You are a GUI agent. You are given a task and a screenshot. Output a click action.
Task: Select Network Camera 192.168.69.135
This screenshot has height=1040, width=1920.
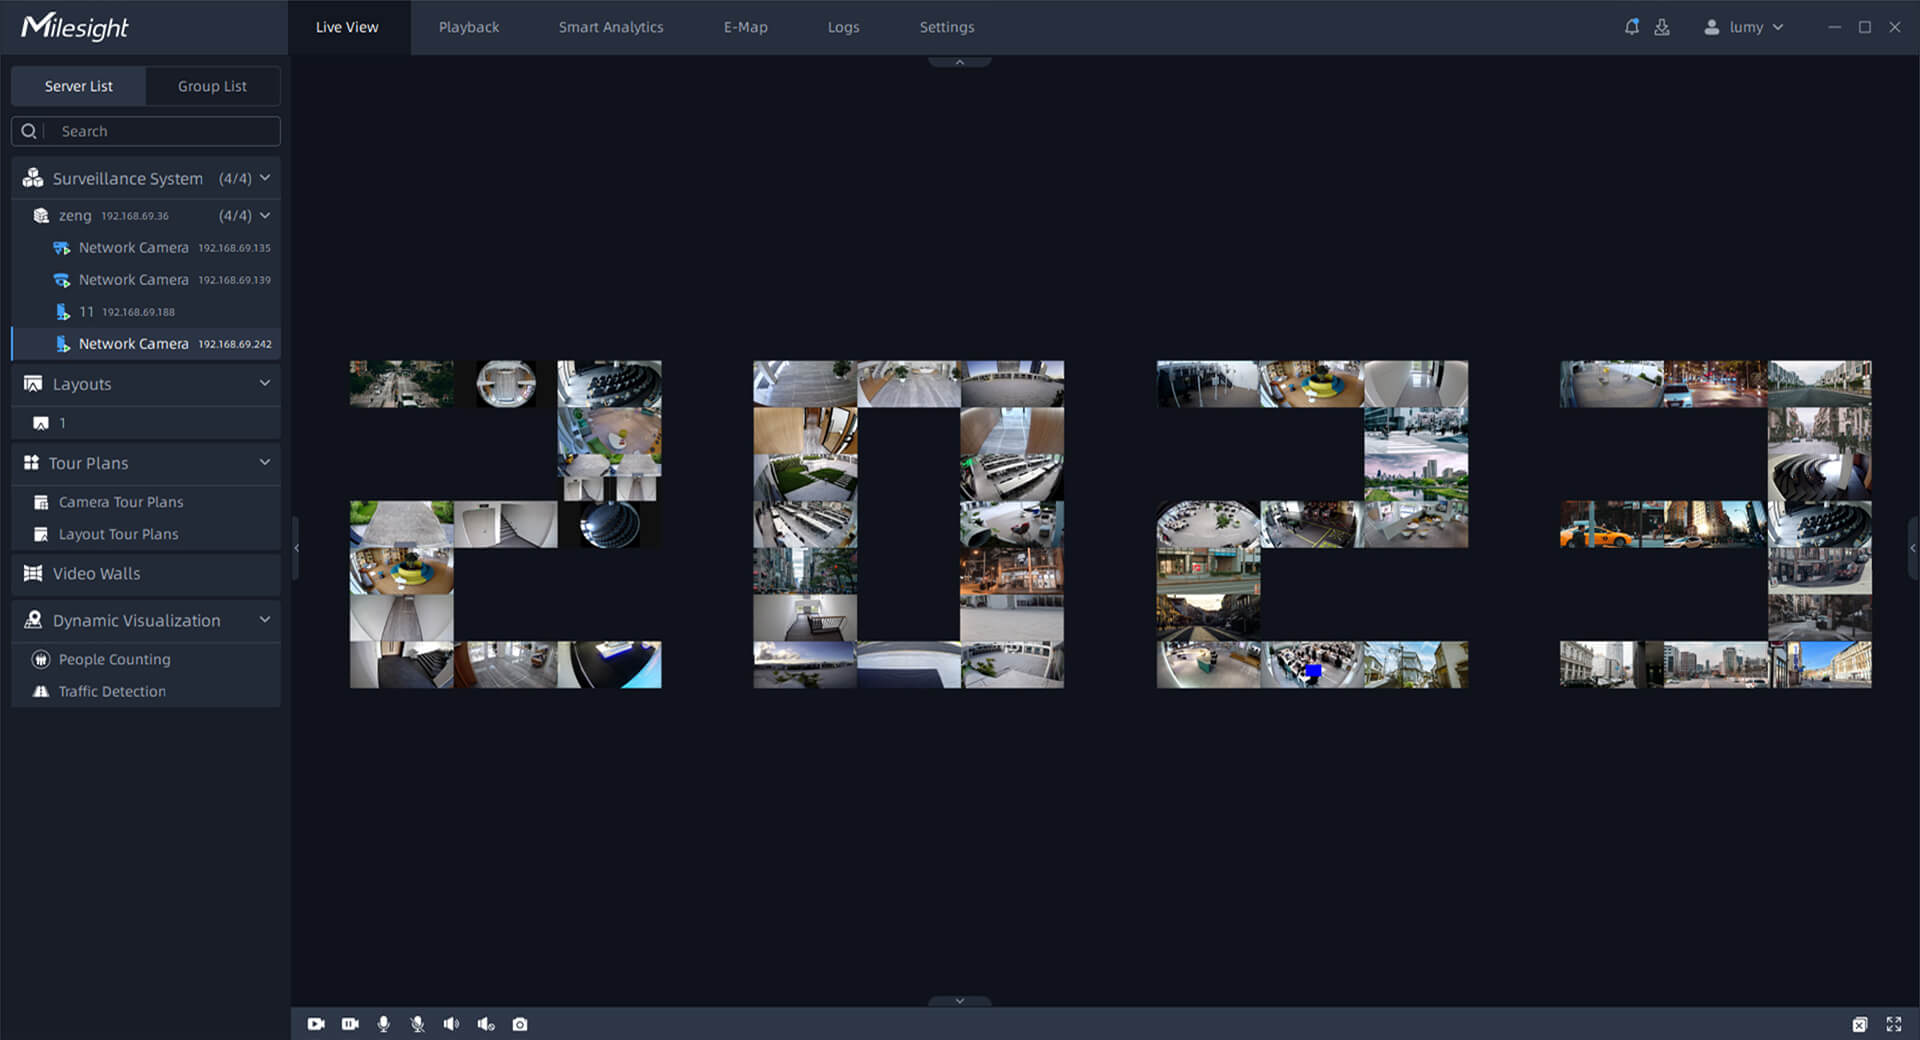(133, 248)
